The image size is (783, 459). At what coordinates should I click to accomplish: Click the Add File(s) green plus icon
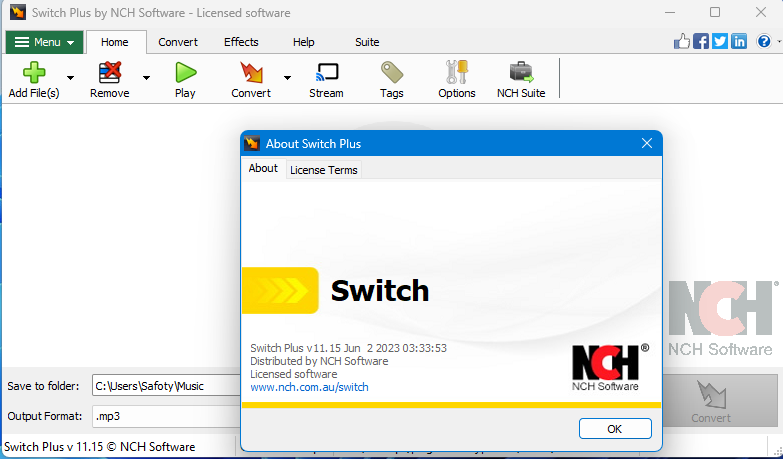(x=34, y=72)
